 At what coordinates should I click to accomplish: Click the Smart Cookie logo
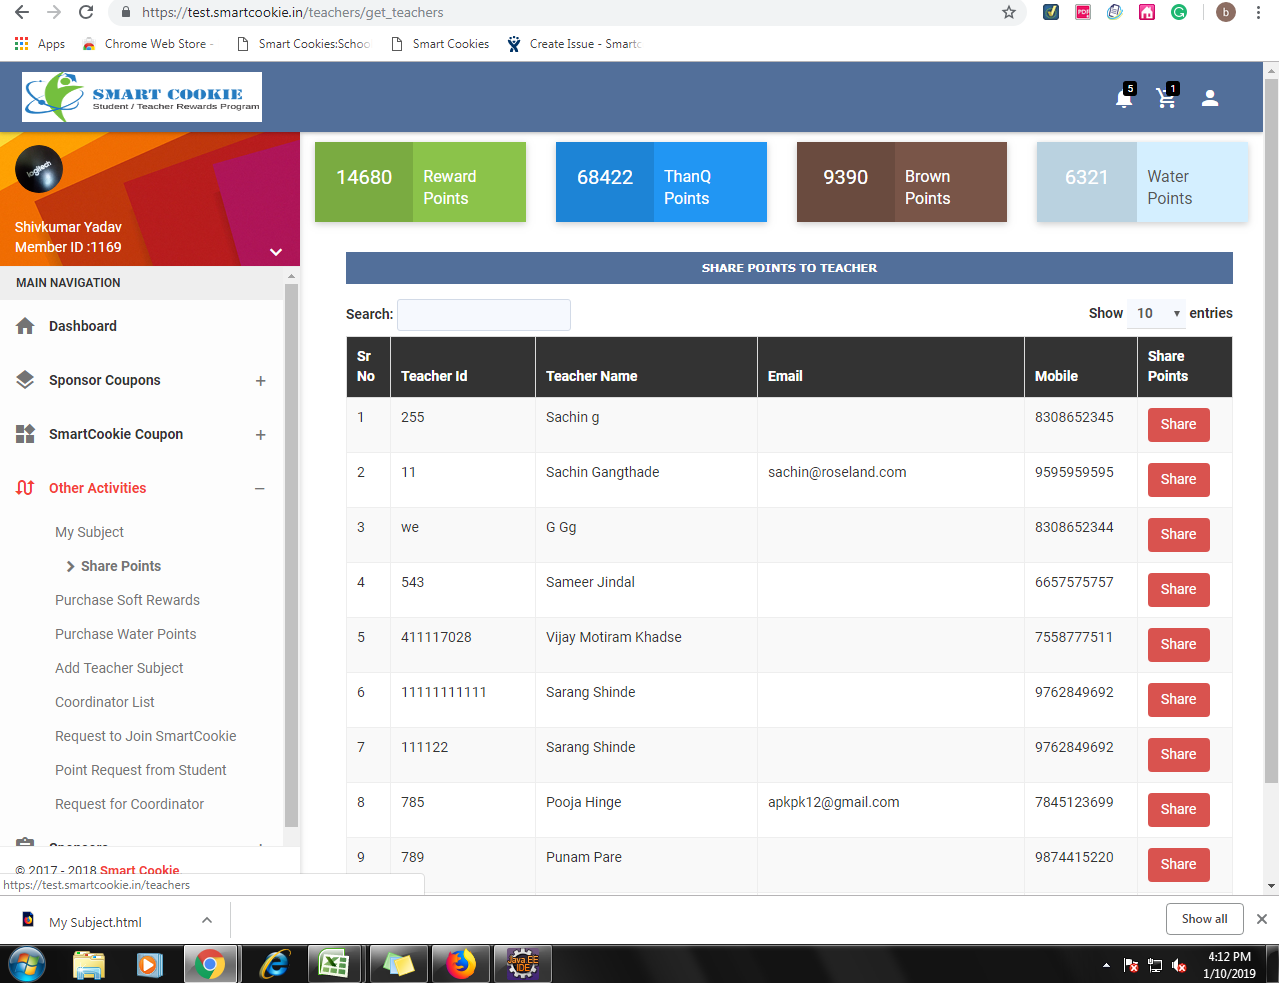pyautogui.click(x=142, y=97)
